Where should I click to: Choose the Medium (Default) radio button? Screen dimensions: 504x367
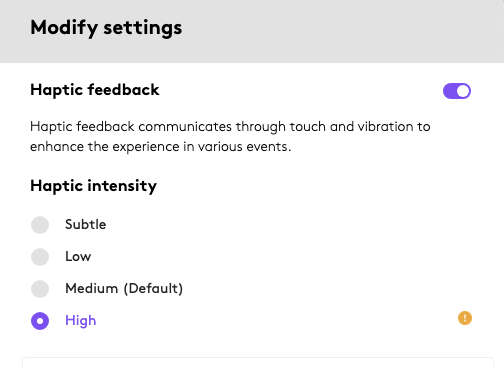coord(40,289)
